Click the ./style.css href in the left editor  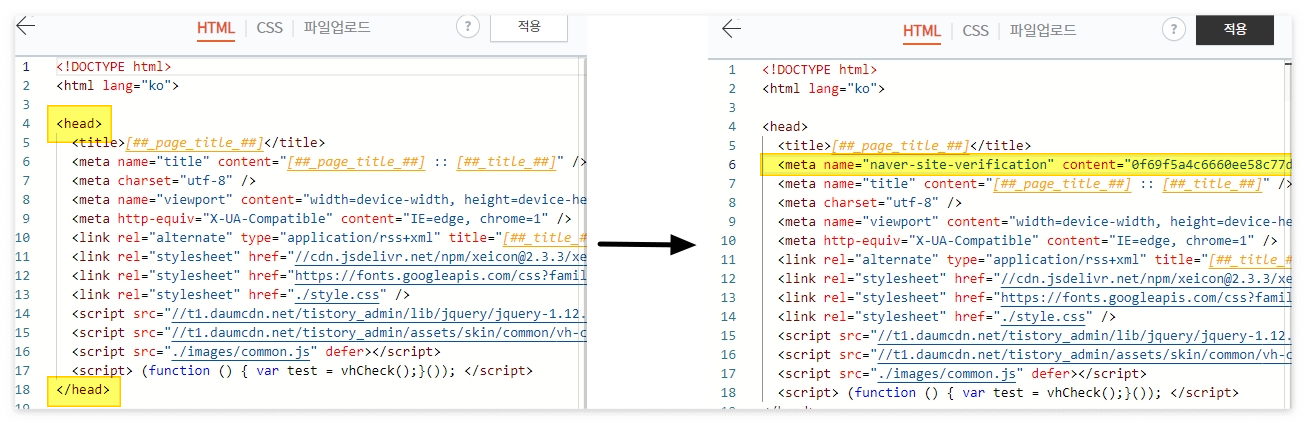338,295
